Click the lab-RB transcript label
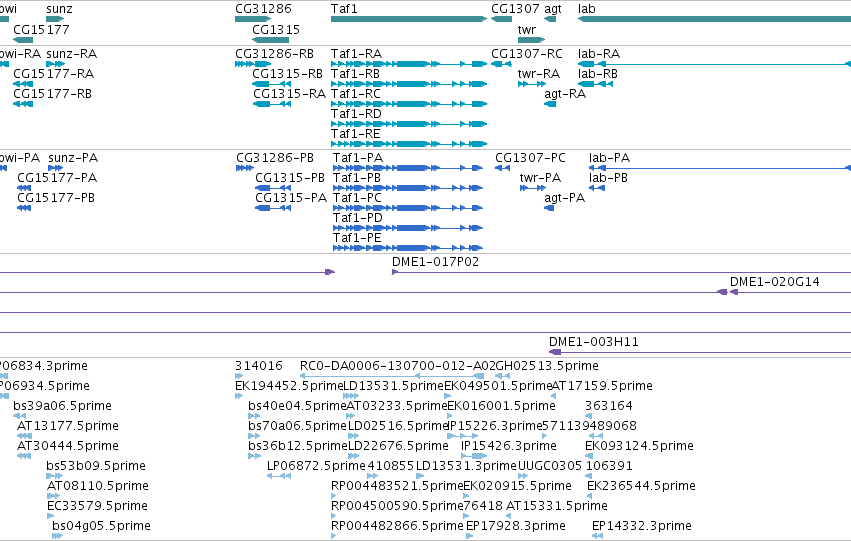Screen dimensions: 851x541 598,74
